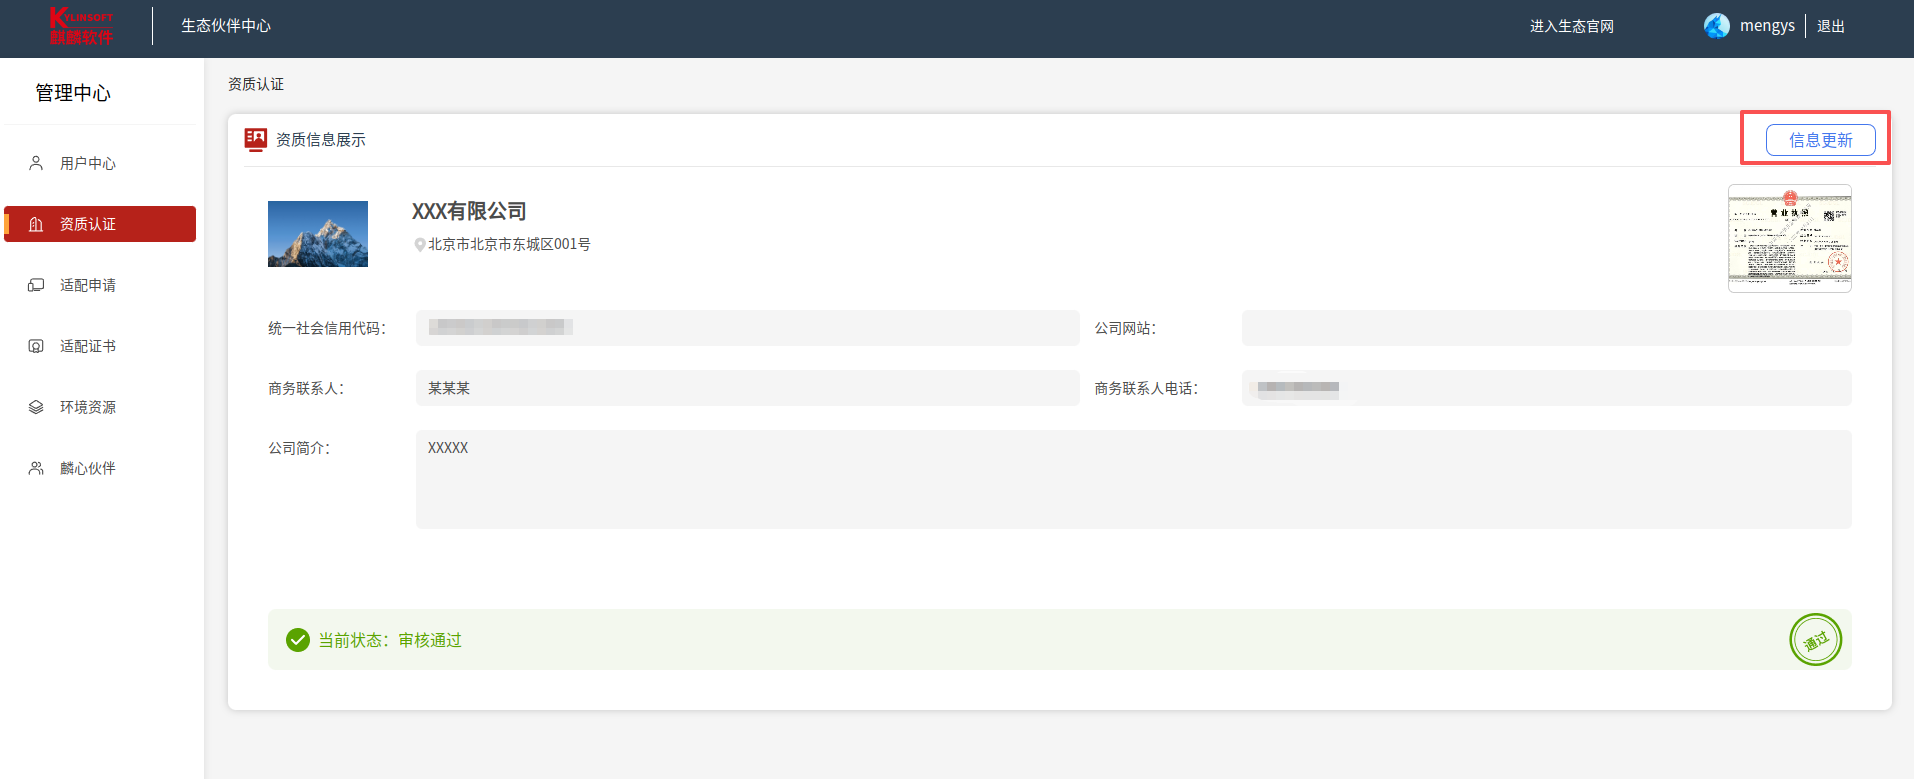Open the 用户中心 menu item
The width and height of the screenshot is (1914, 779).
(88, 163)
